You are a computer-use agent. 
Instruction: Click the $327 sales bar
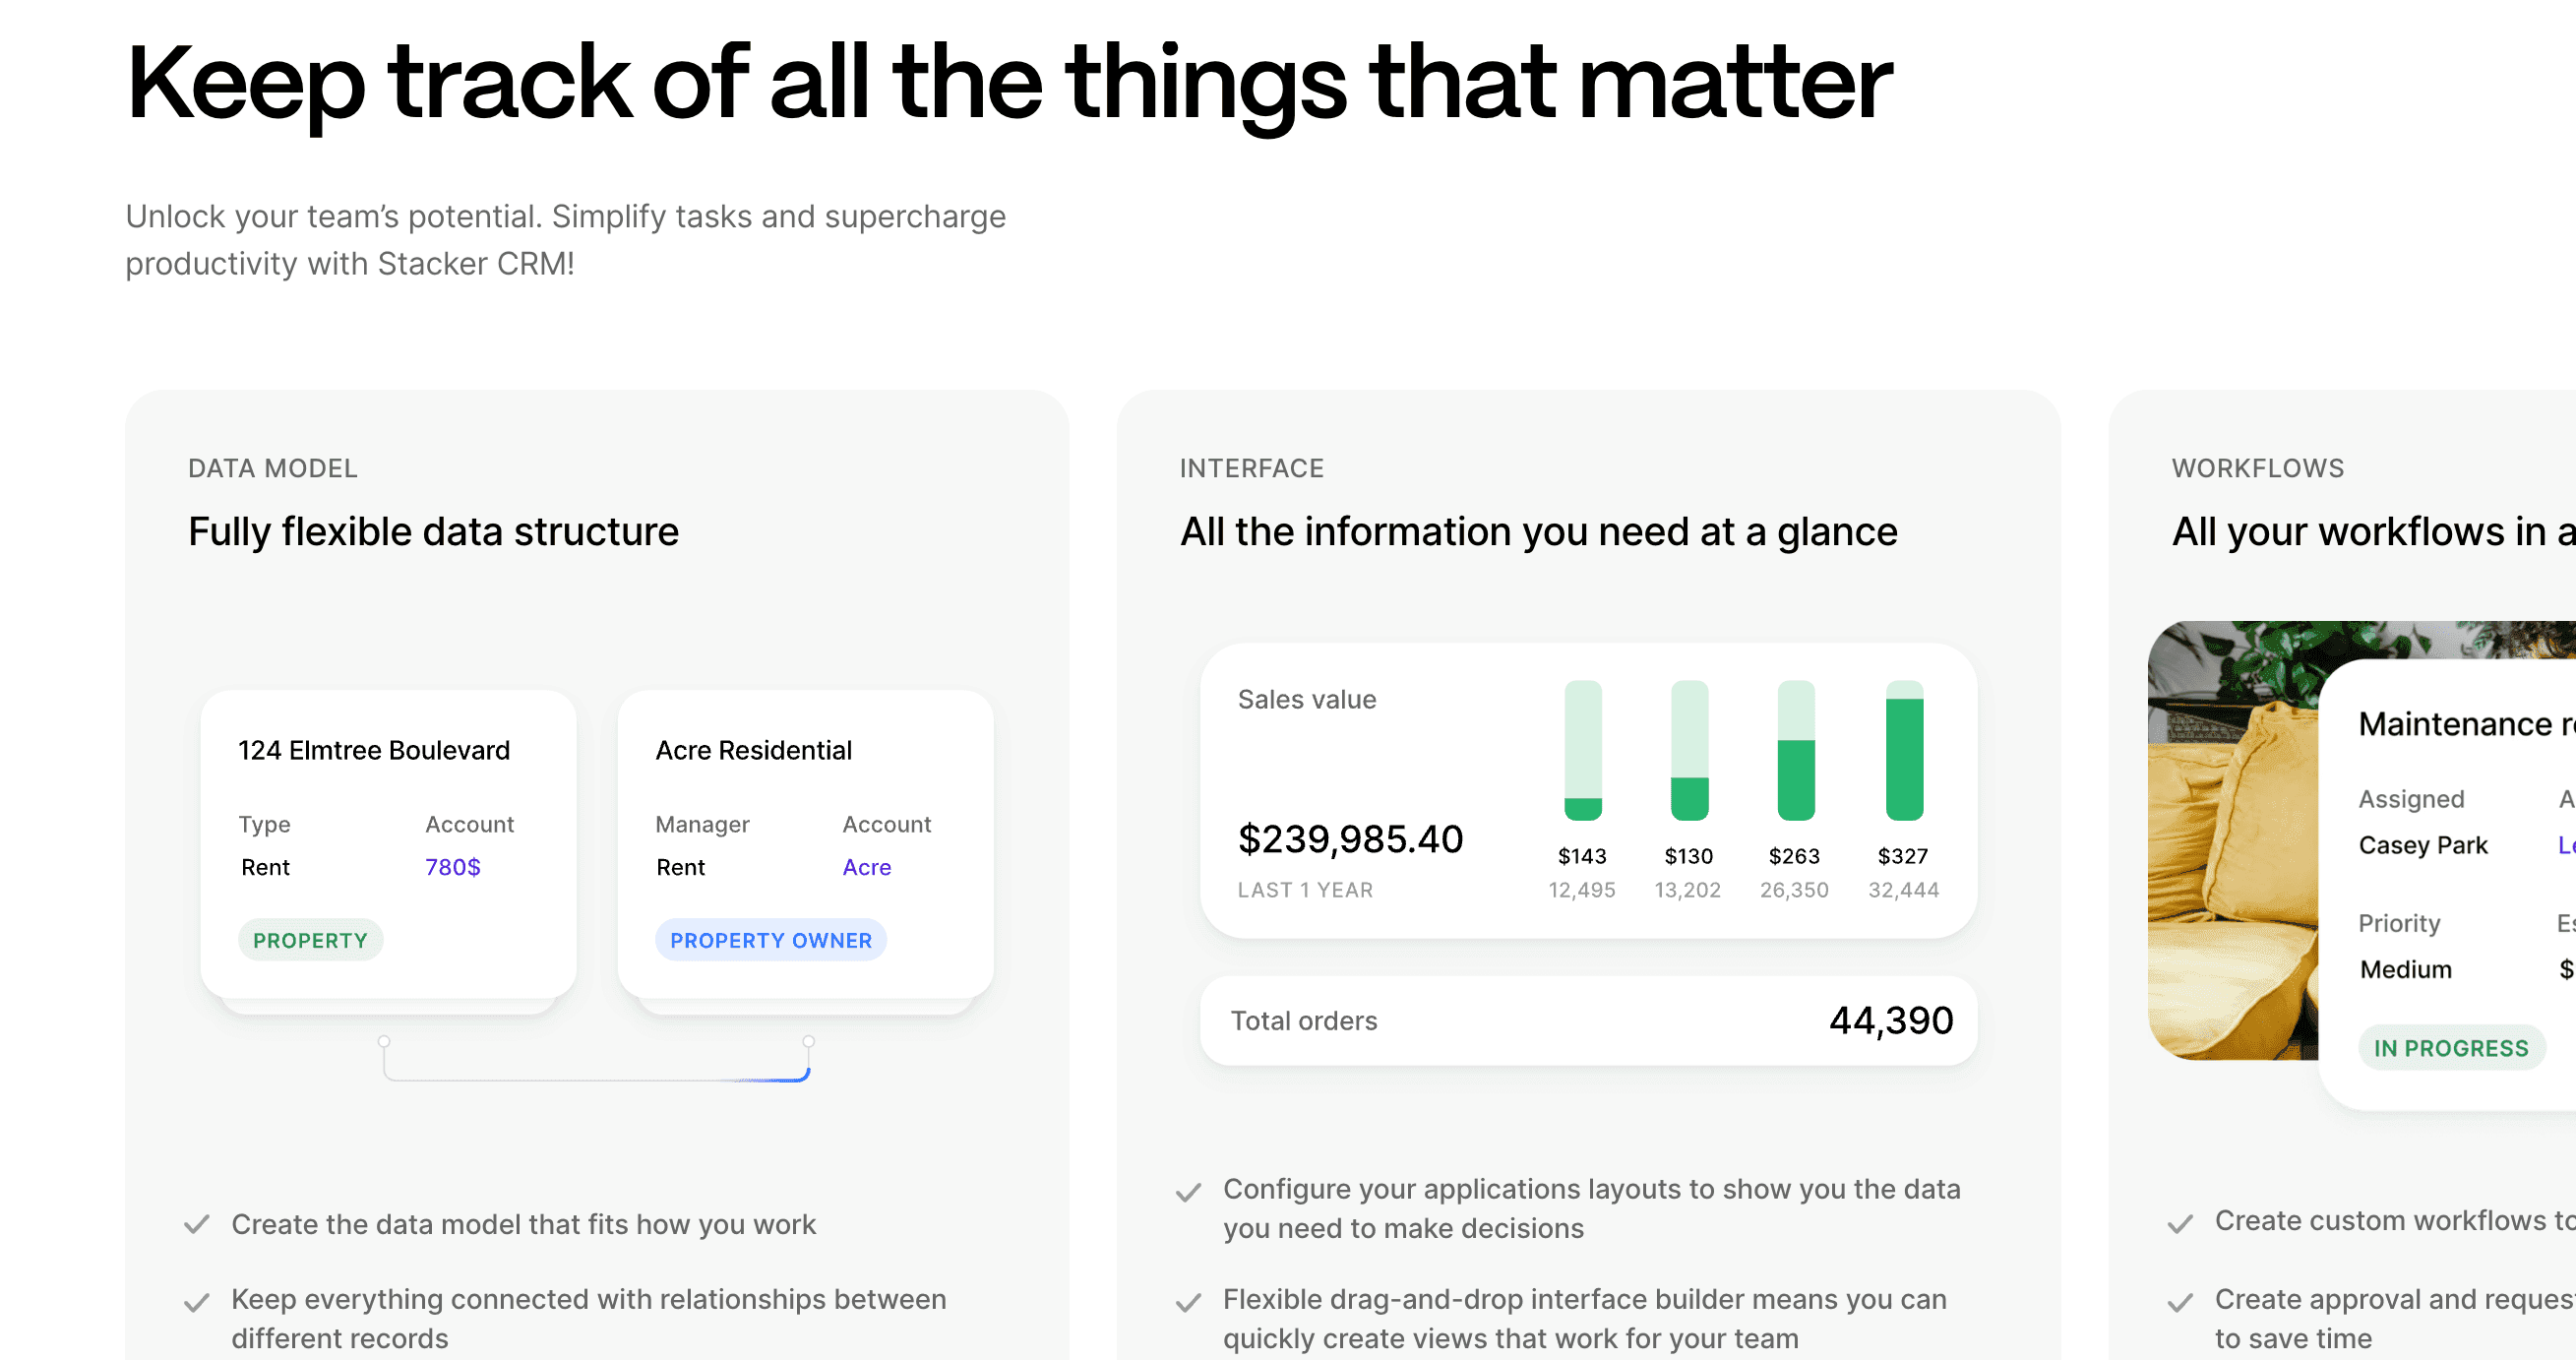[x=1904, y=750]
